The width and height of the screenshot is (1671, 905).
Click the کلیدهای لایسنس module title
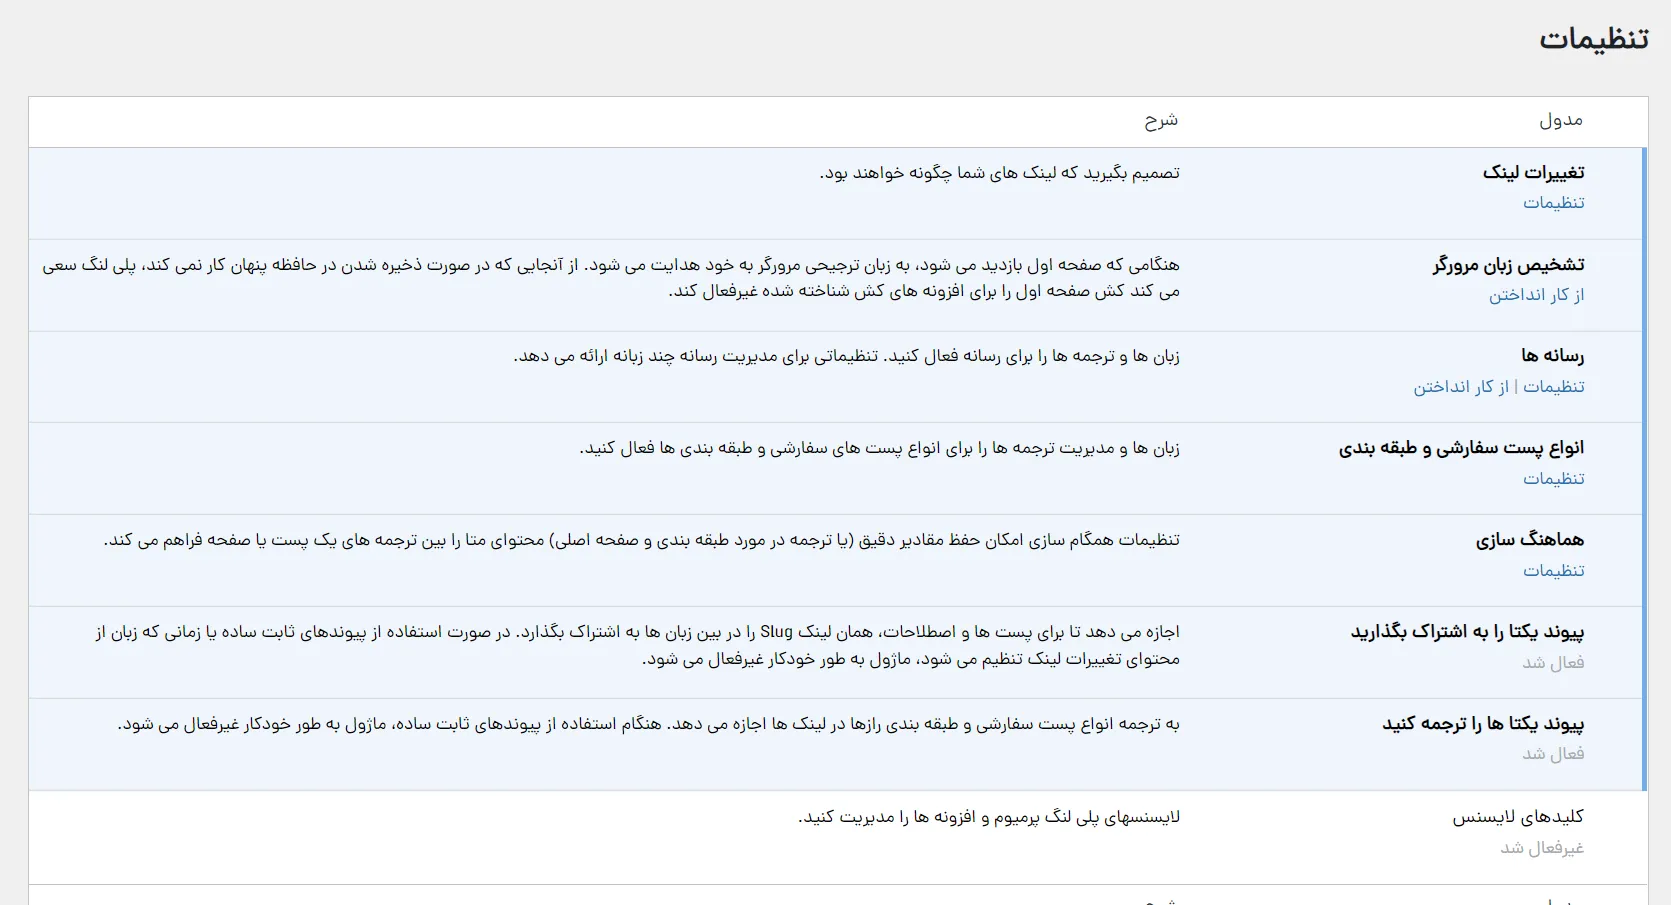click(1518, 817)
